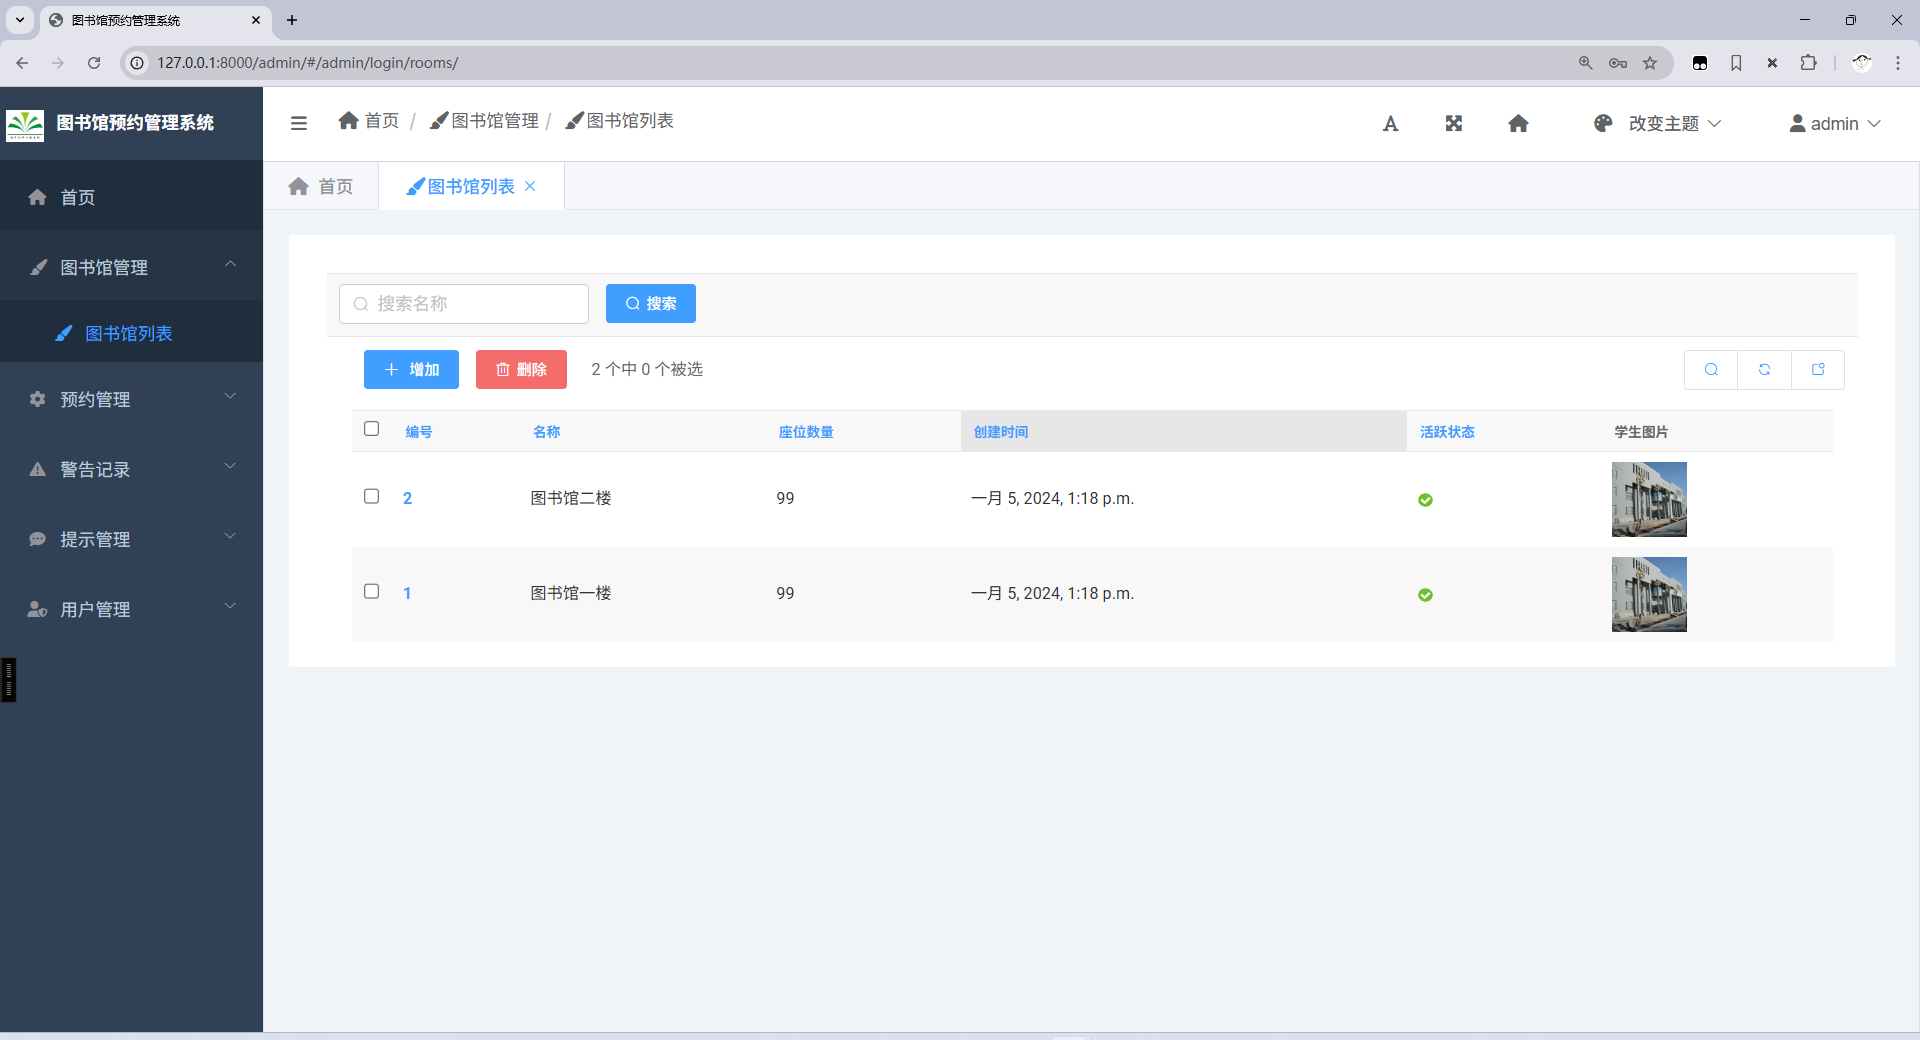Collapse the 图书馆管理 sidebar menu
The width and height of the screenshot is (1920, 1040).
click(x=131, y=267)
